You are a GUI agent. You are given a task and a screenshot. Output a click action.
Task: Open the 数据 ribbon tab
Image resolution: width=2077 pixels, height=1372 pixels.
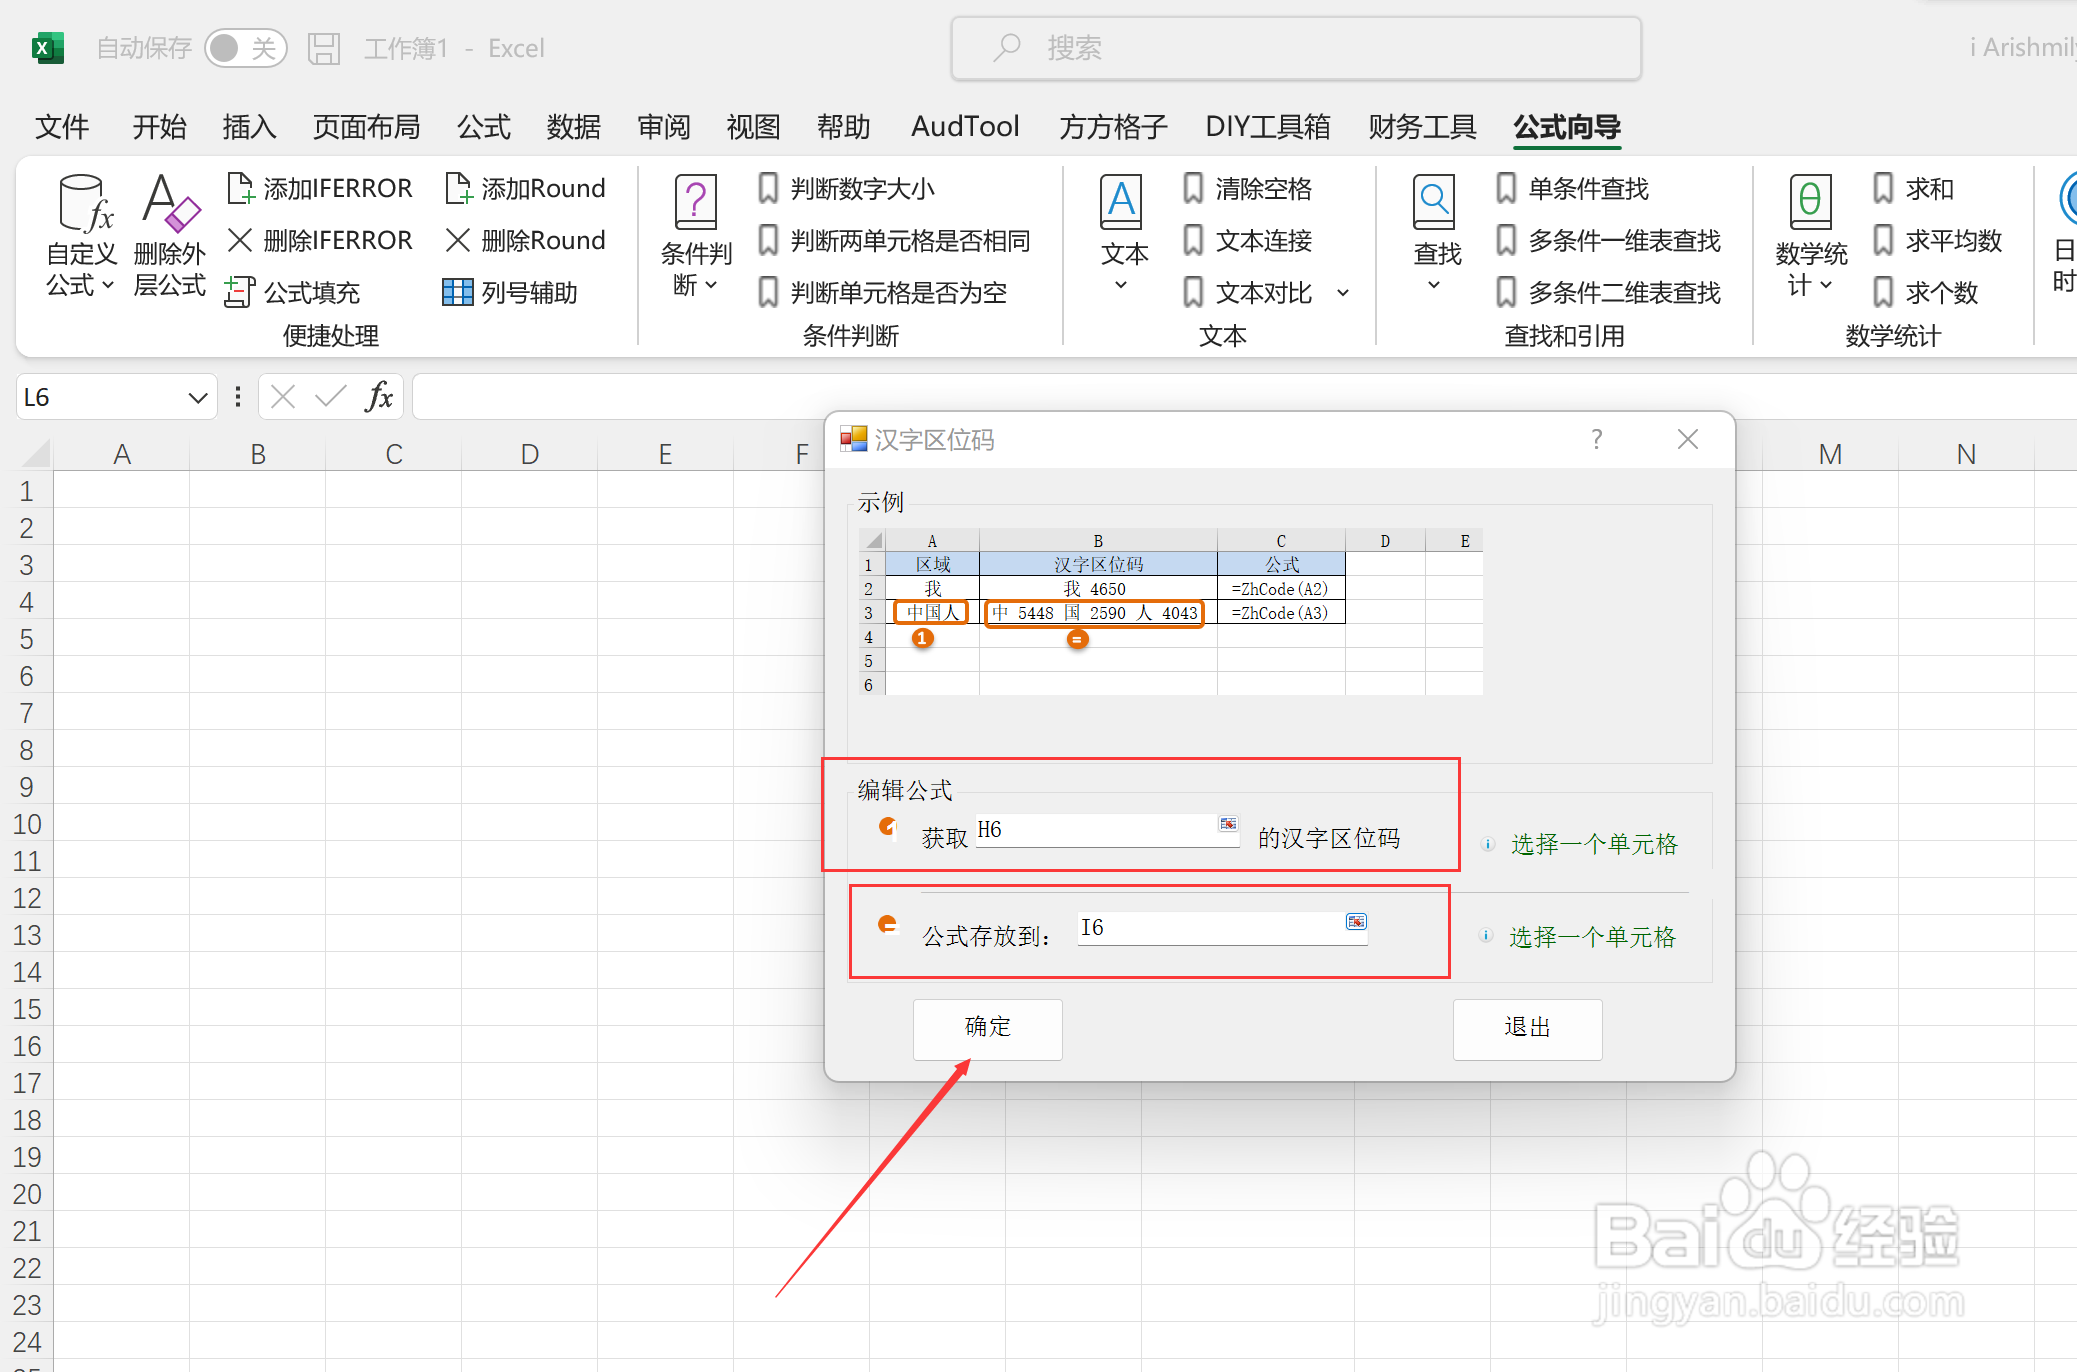pos(573,127)
